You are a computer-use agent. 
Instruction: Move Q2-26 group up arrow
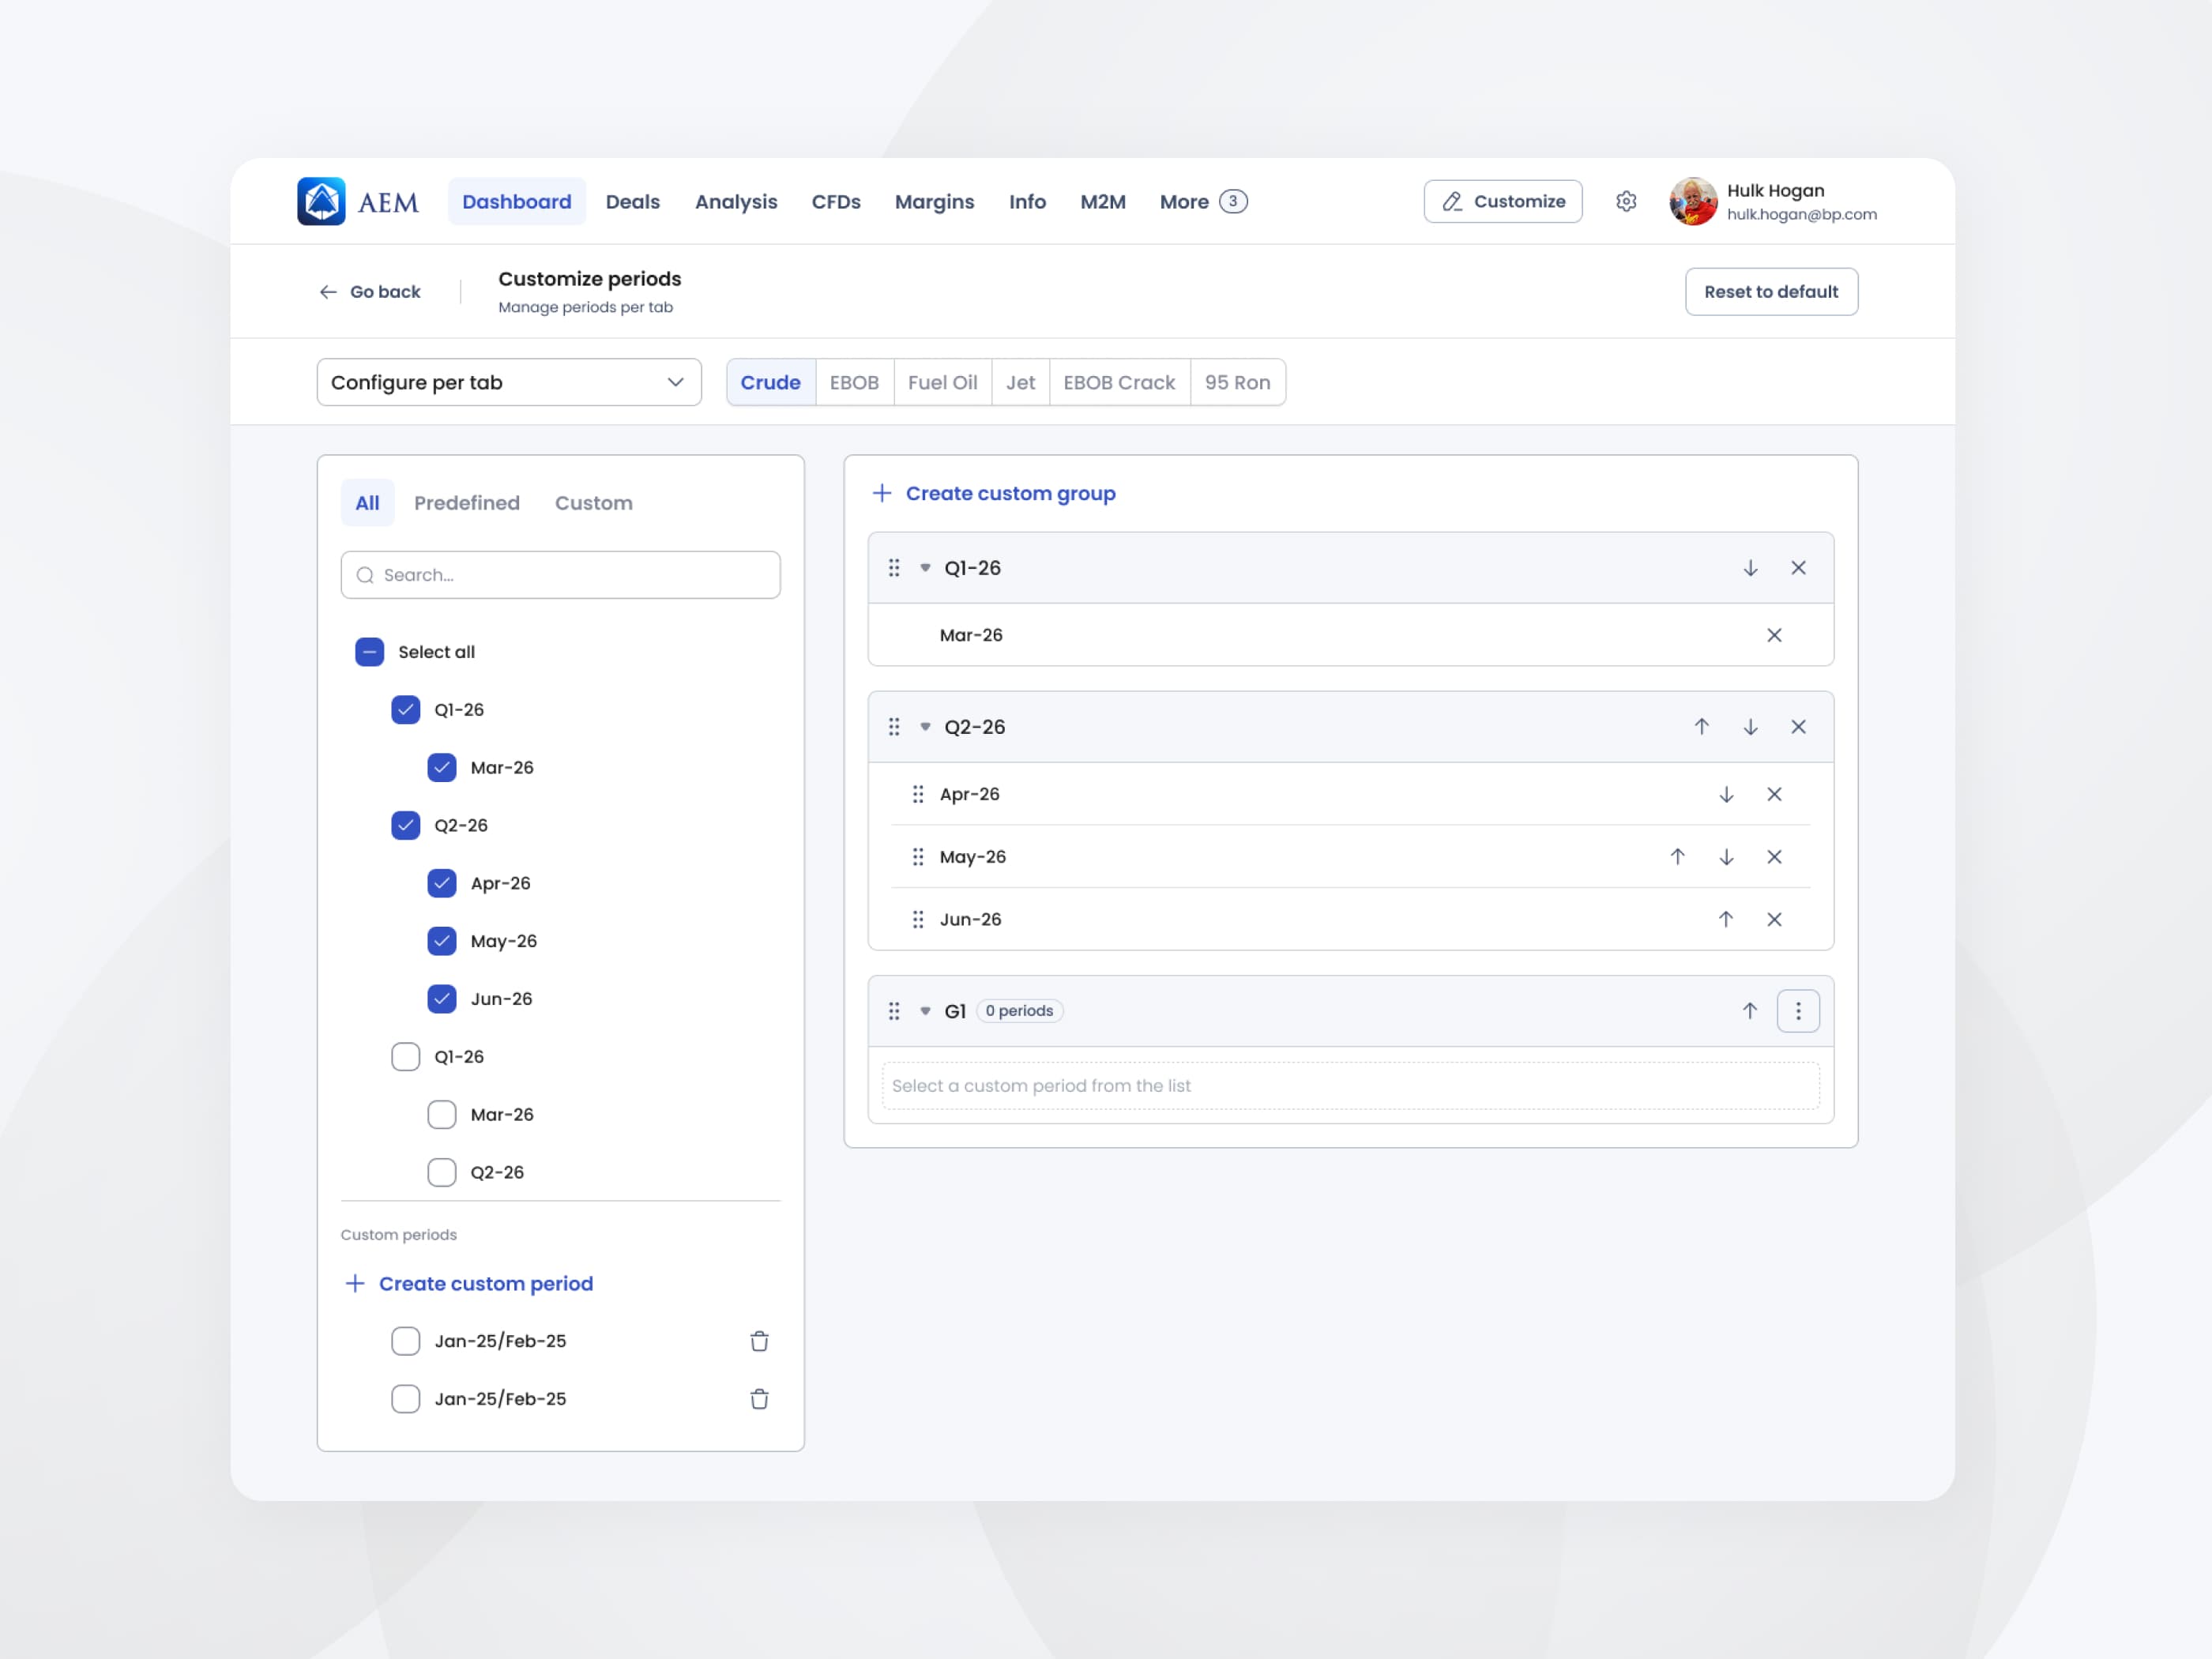(1701, 727)
